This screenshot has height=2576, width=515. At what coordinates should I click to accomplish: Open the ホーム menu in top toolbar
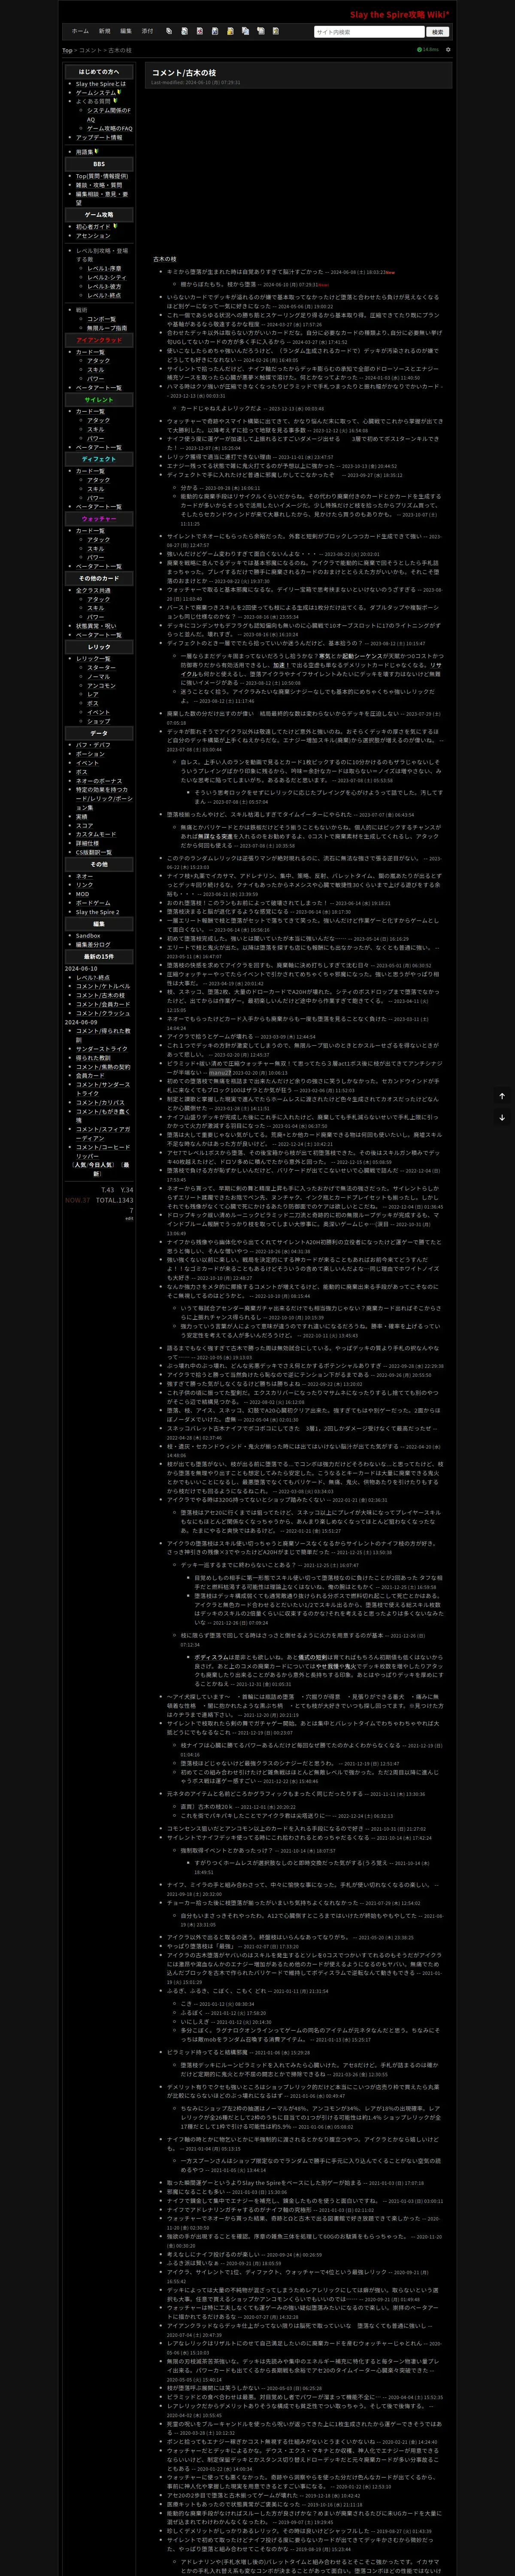tap(80, 31)
